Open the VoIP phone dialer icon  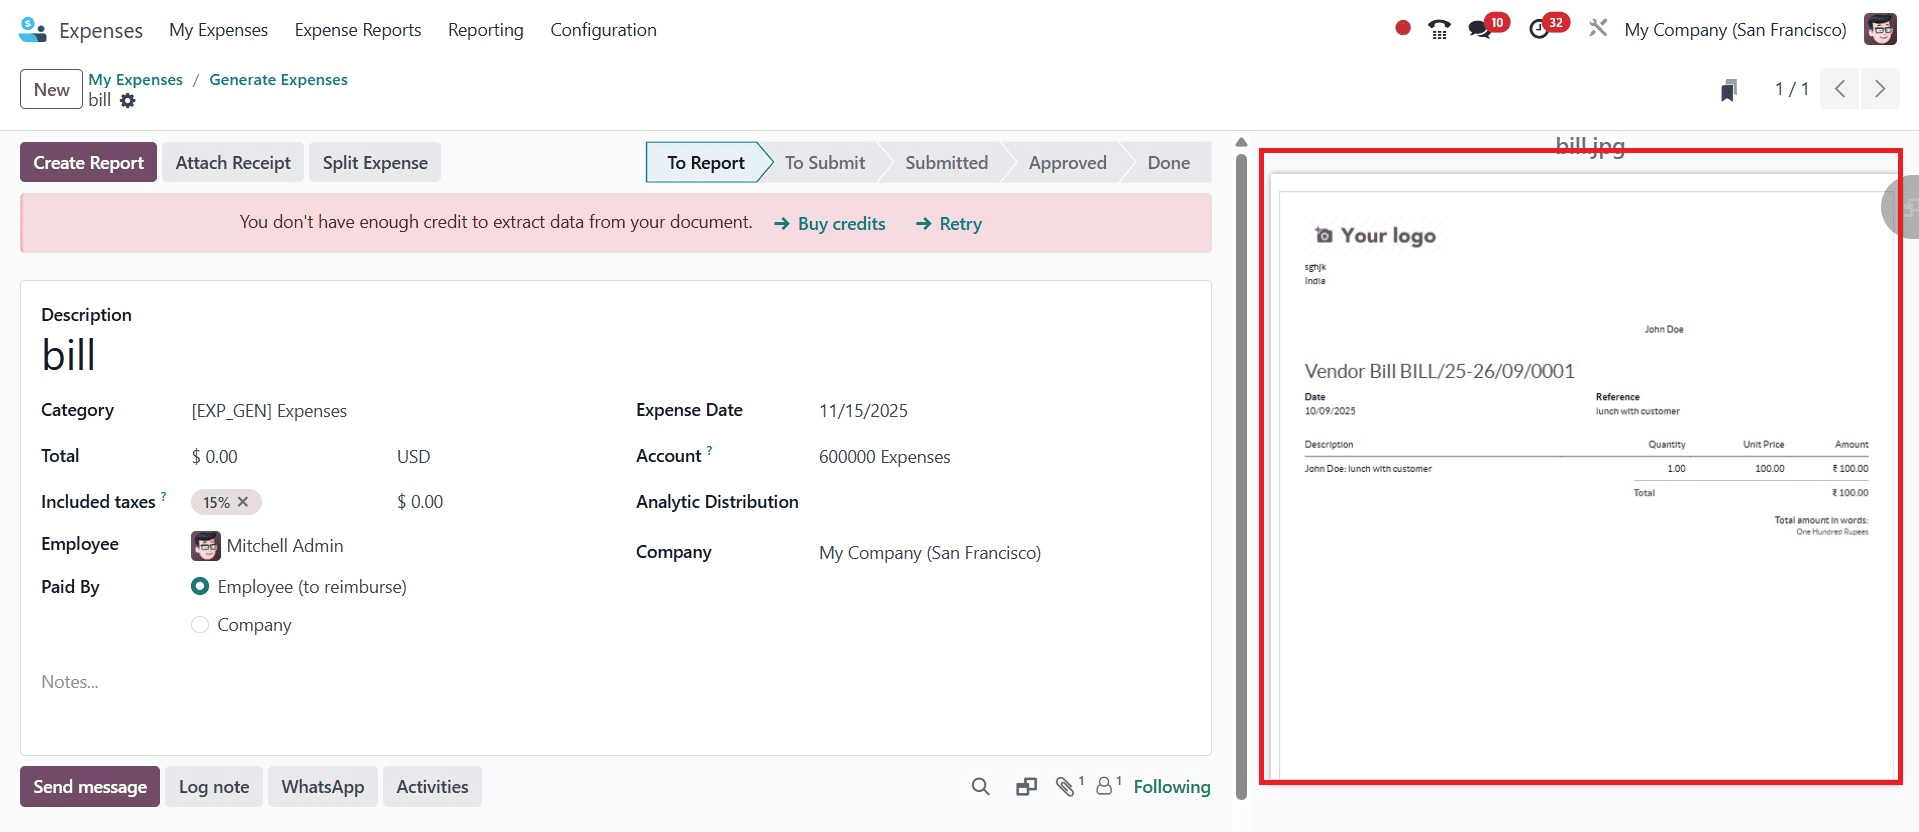click(x=1439, y=30)
